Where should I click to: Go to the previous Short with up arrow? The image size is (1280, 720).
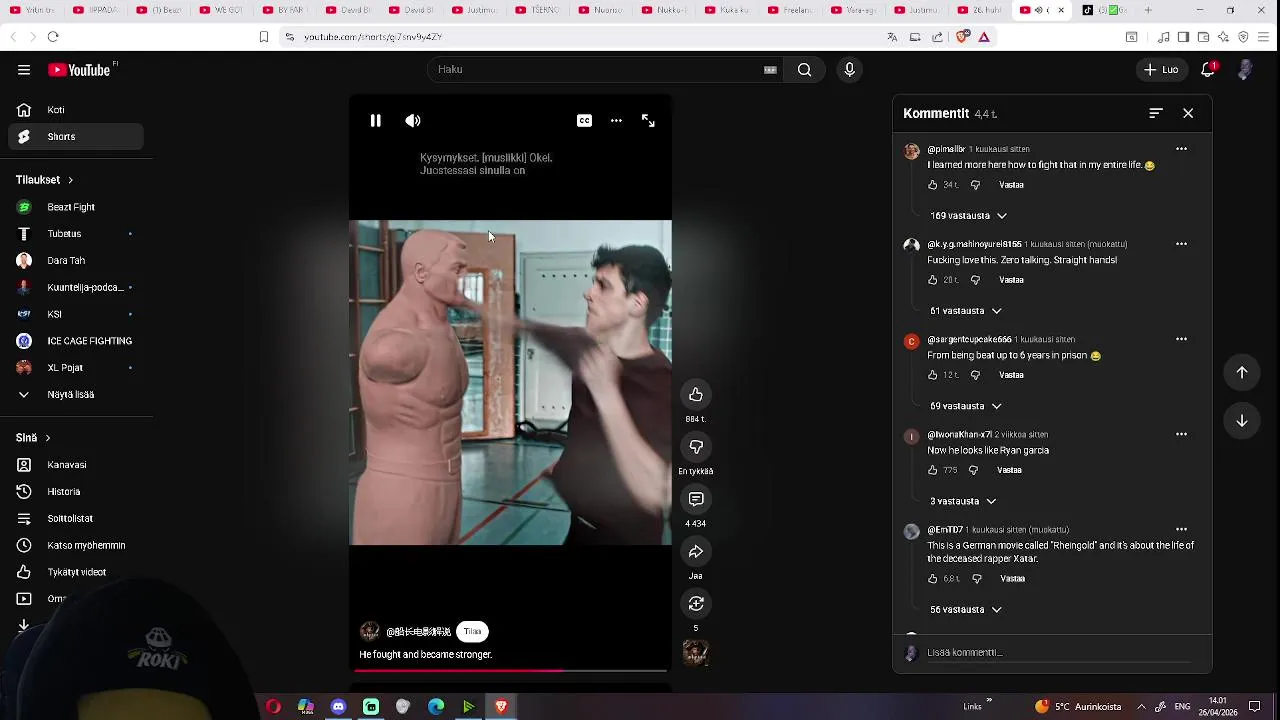click(x=1242, y=373)
